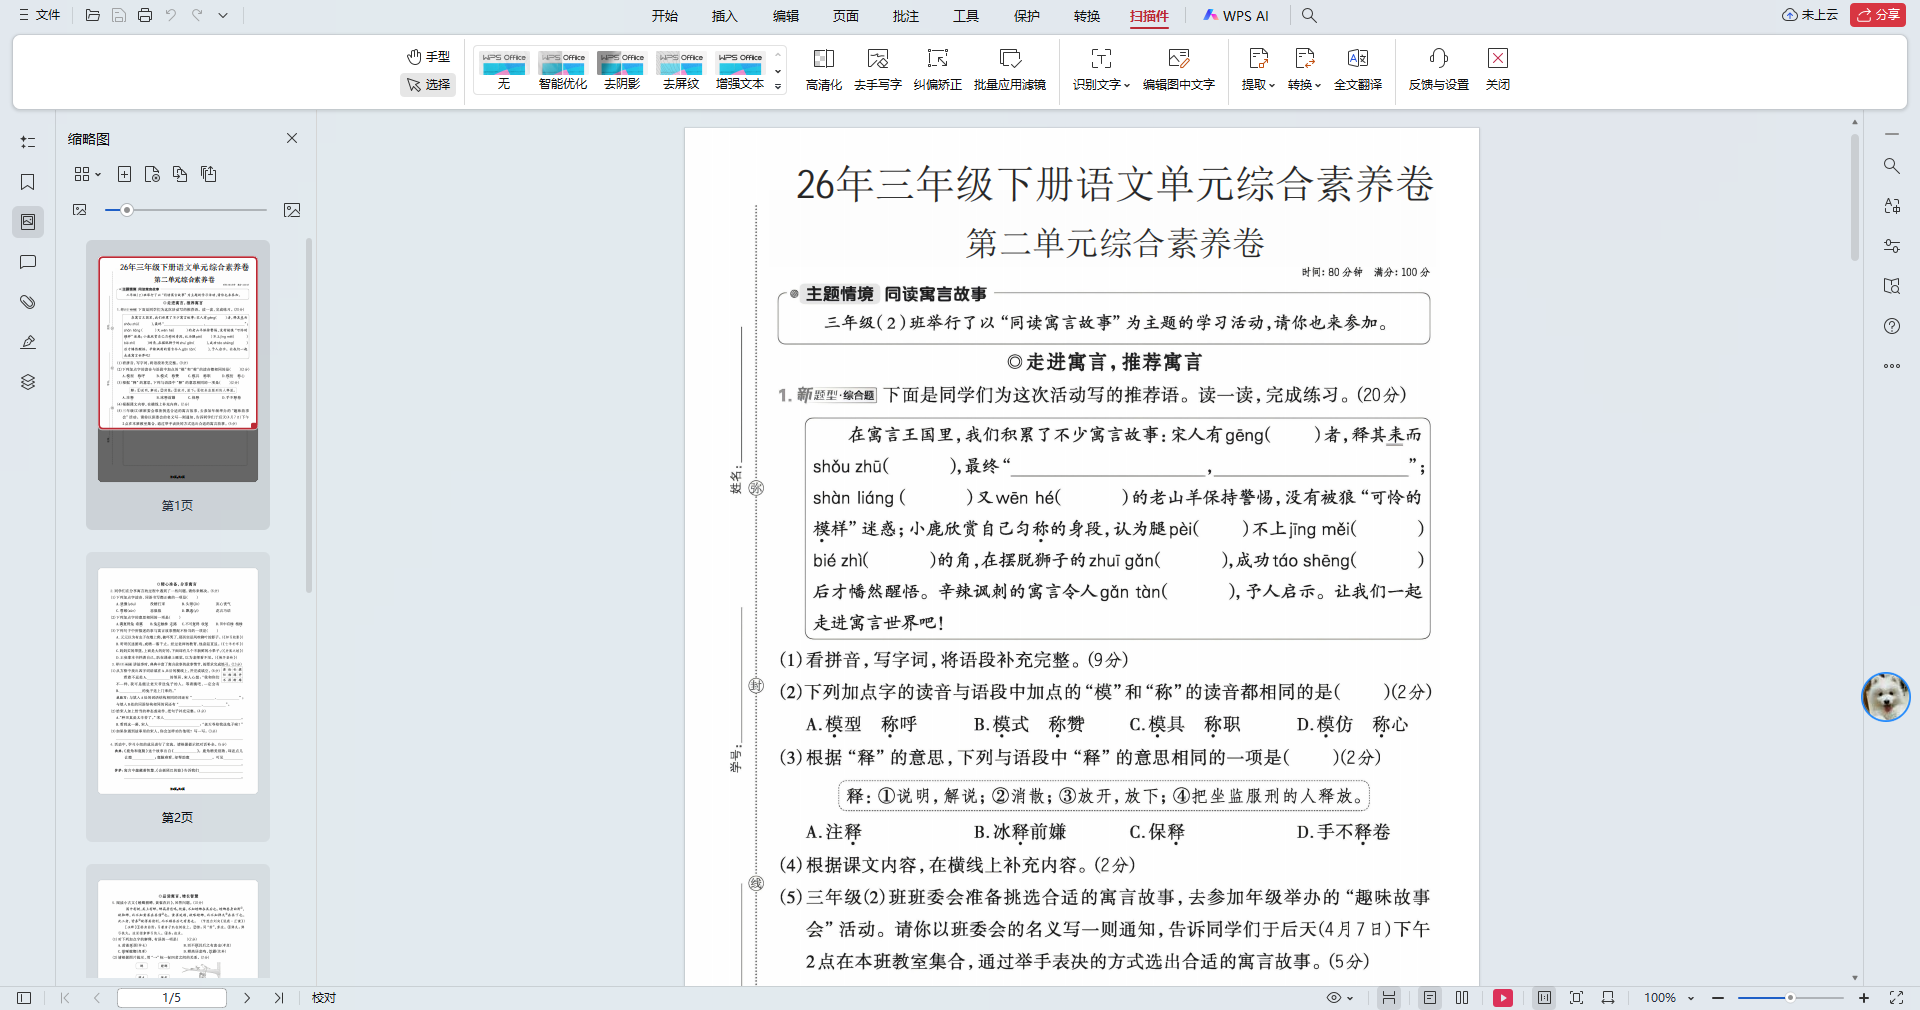Click the 反馈与设置 icon
Viewport: 1920px width, 1010px height.
(x=1437, y=68)
